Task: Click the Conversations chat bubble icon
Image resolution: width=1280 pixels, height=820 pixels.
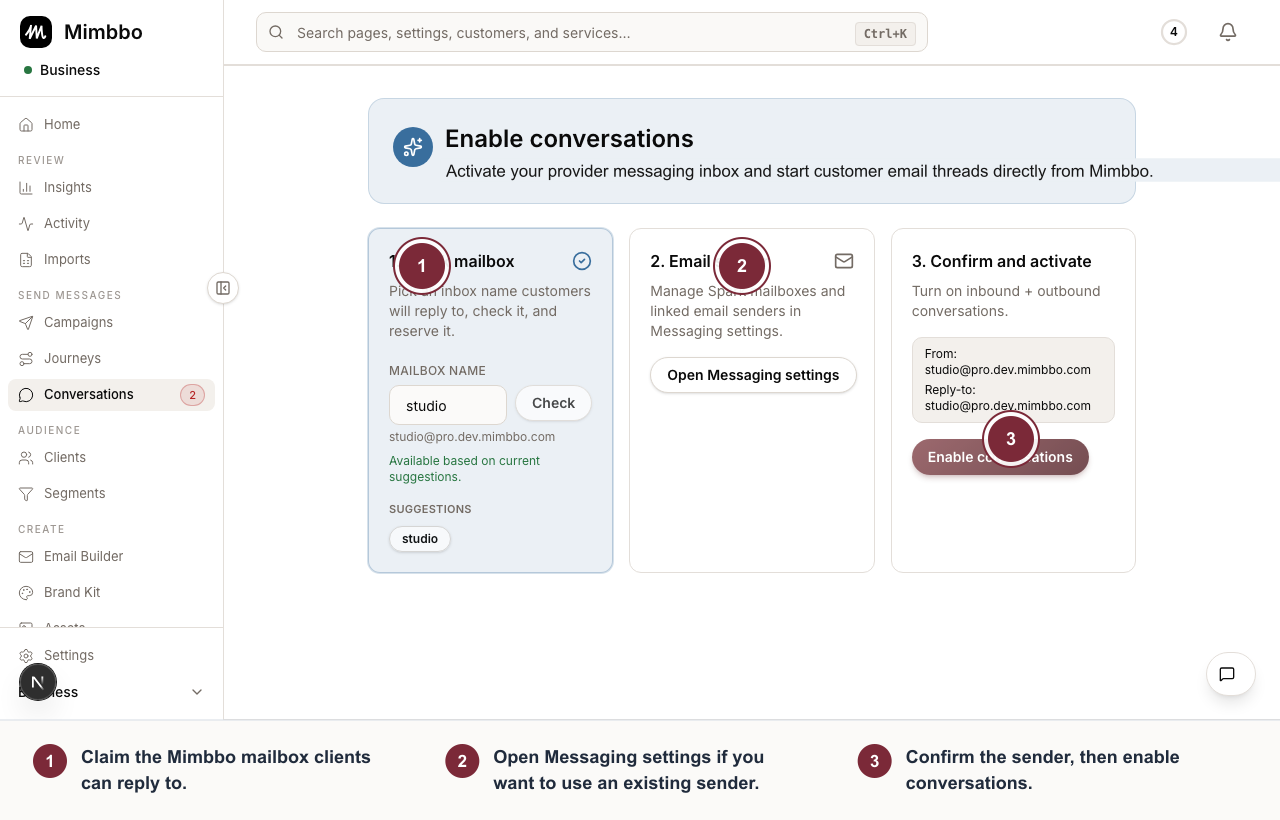Action: click(x=26, y=395)
